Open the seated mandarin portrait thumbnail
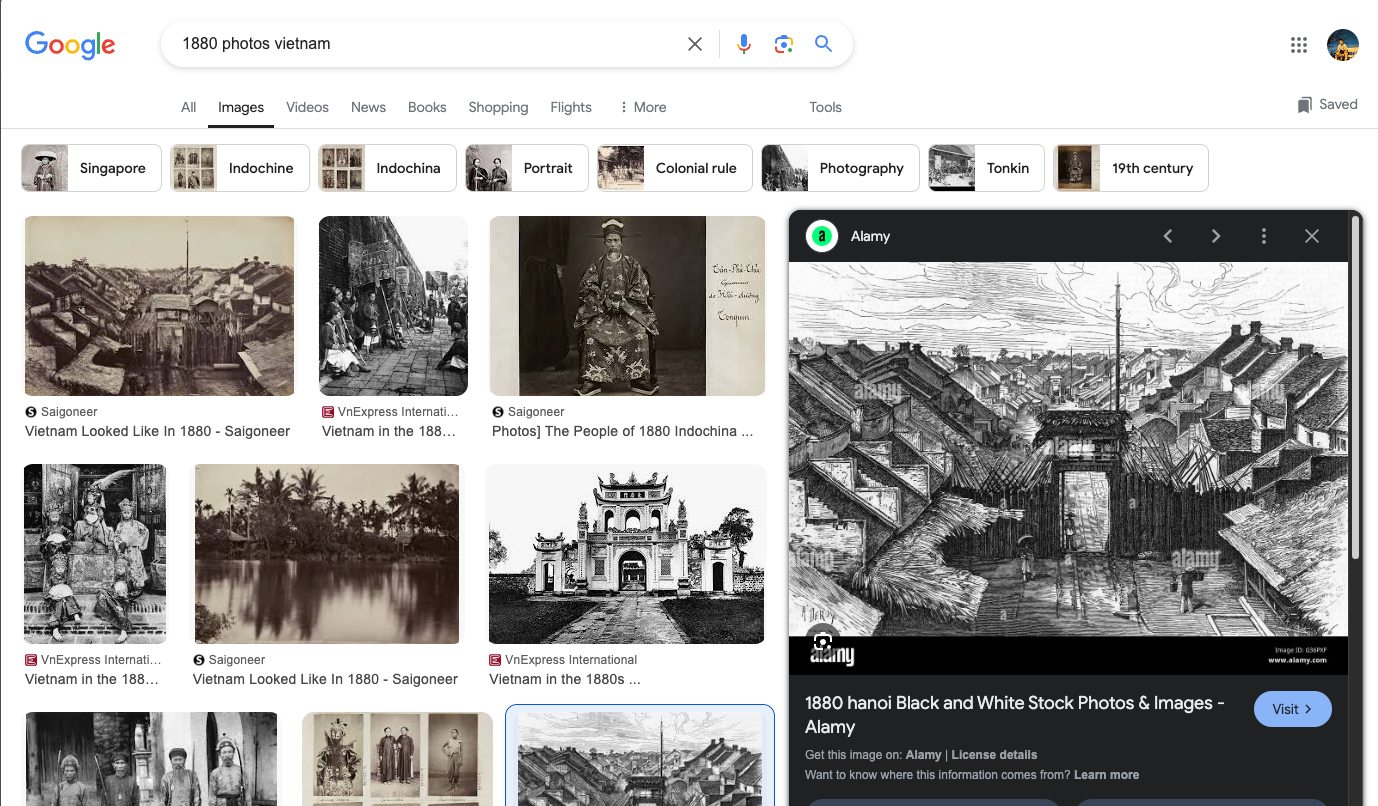This screenshot has width=1378, height=806. tap(627, 306)
